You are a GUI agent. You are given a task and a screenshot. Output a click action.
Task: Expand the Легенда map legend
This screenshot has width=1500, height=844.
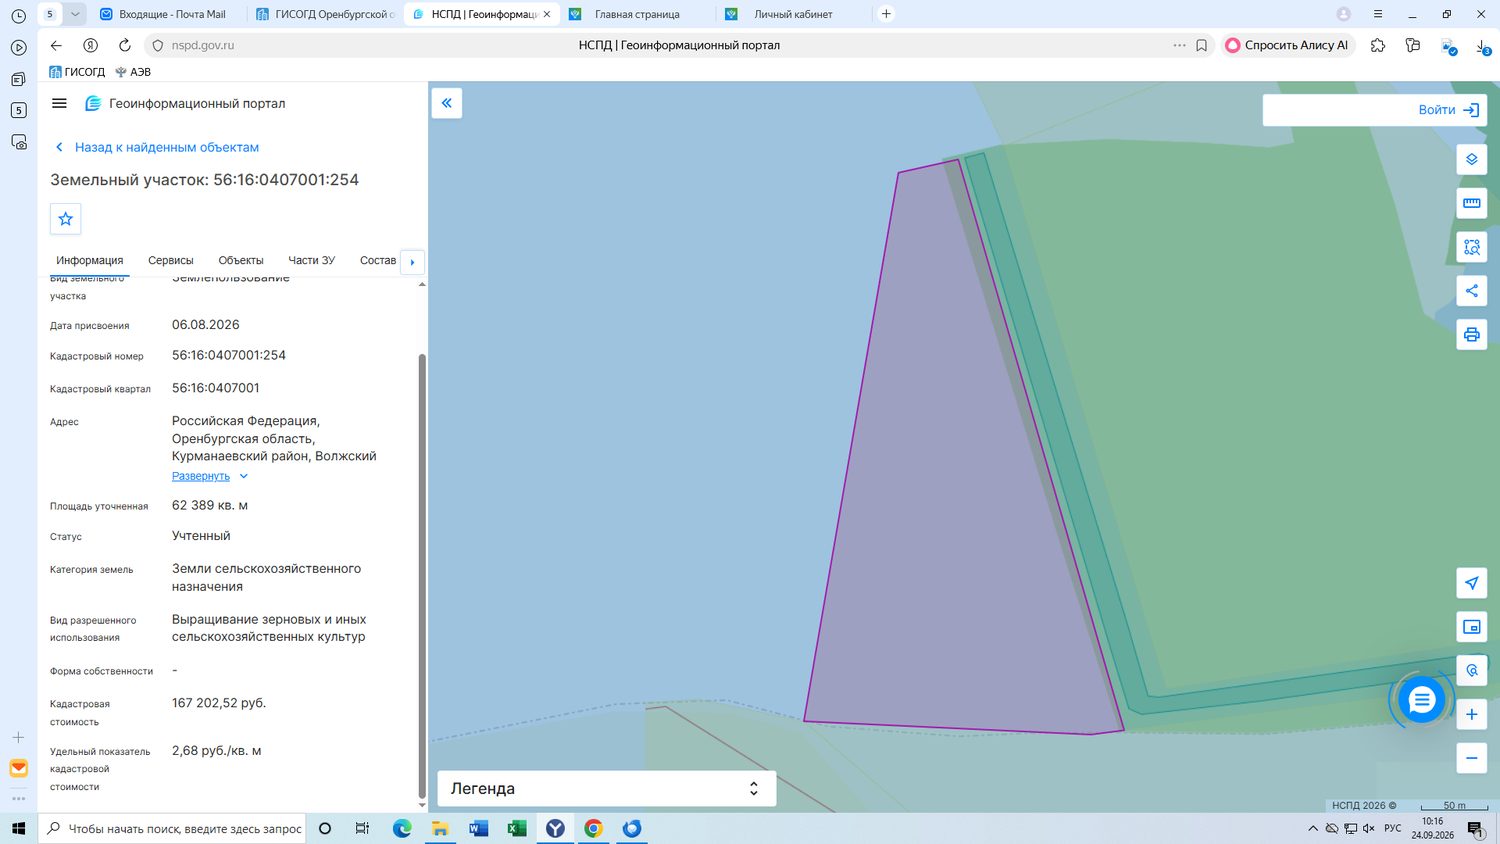coord(606,788)
